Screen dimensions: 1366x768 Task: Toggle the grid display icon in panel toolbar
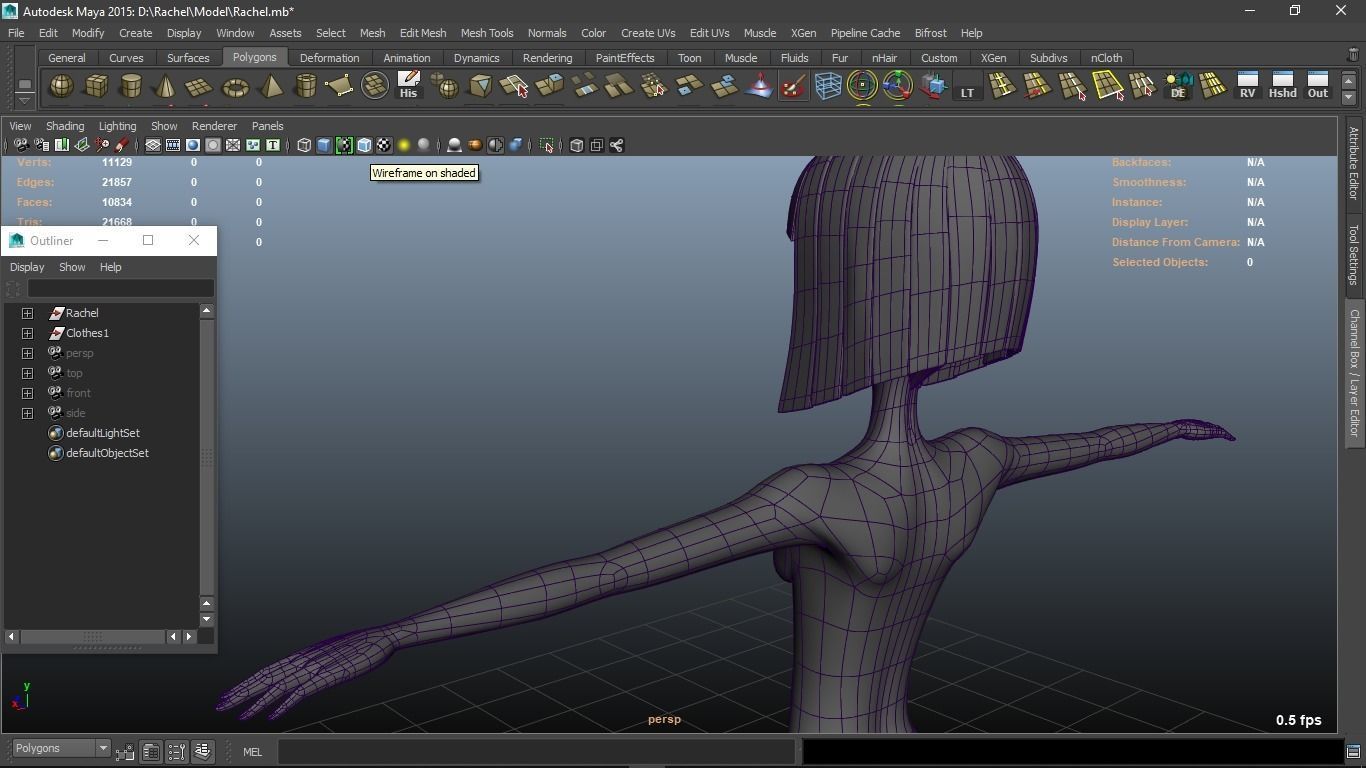pos(153,146)
